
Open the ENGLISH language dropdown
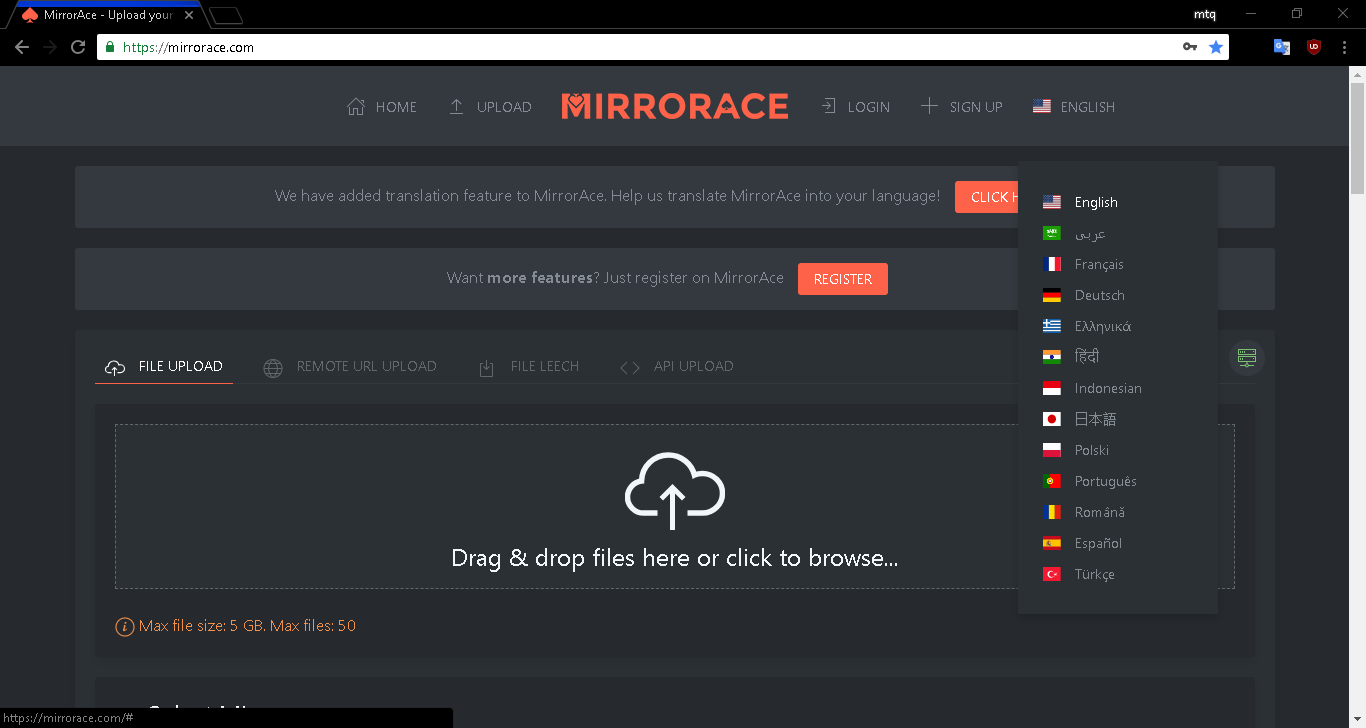click(1074, 107)
